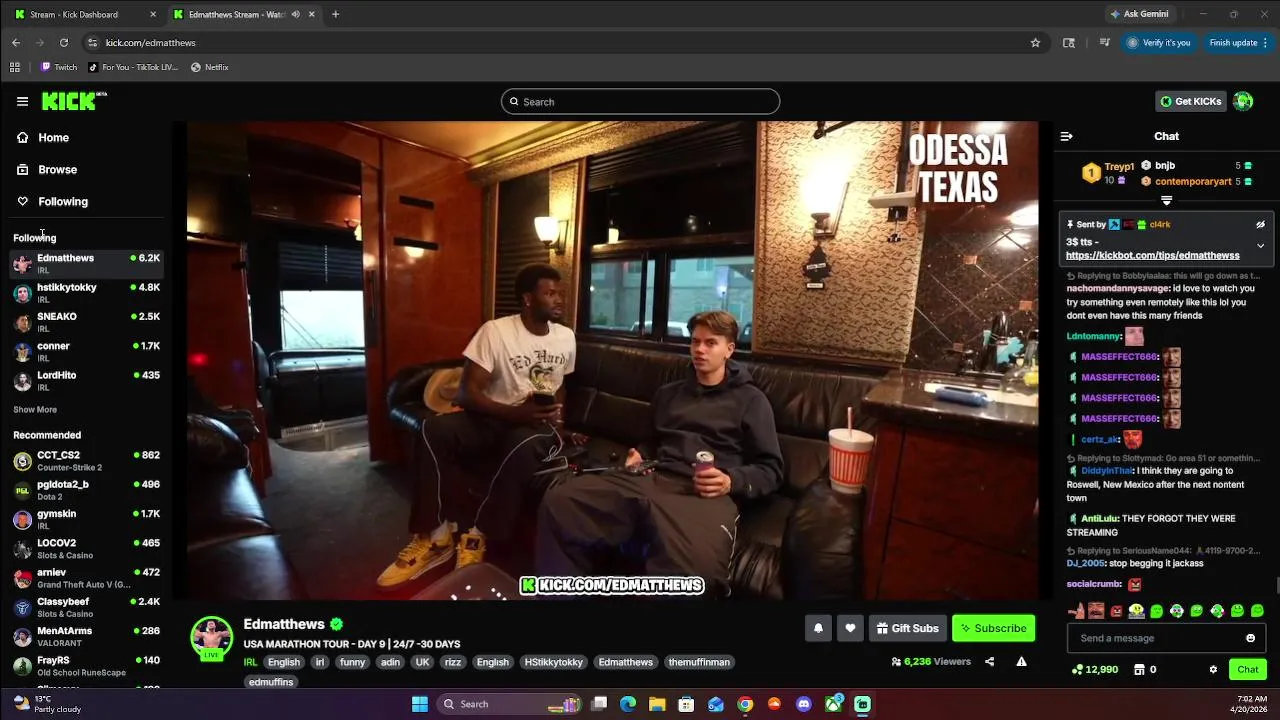Click the Get KICKs button
Image resolution: width=1280 pixels, height=720 pixels.
click(1190, 101)
